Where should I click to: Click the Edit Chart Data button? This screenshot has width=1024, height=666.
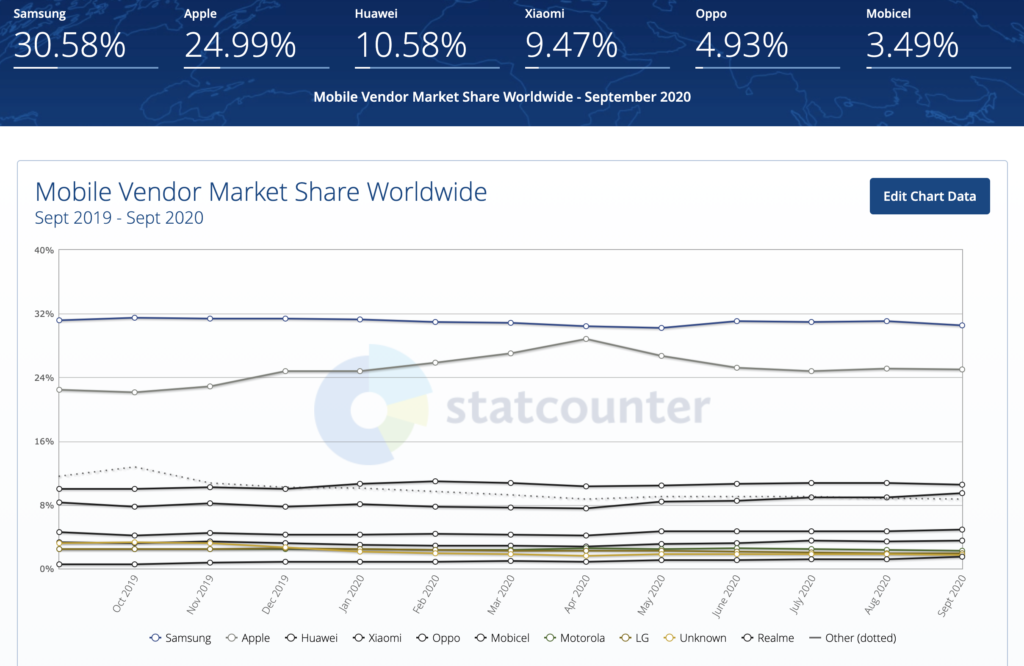coord(929,196)
